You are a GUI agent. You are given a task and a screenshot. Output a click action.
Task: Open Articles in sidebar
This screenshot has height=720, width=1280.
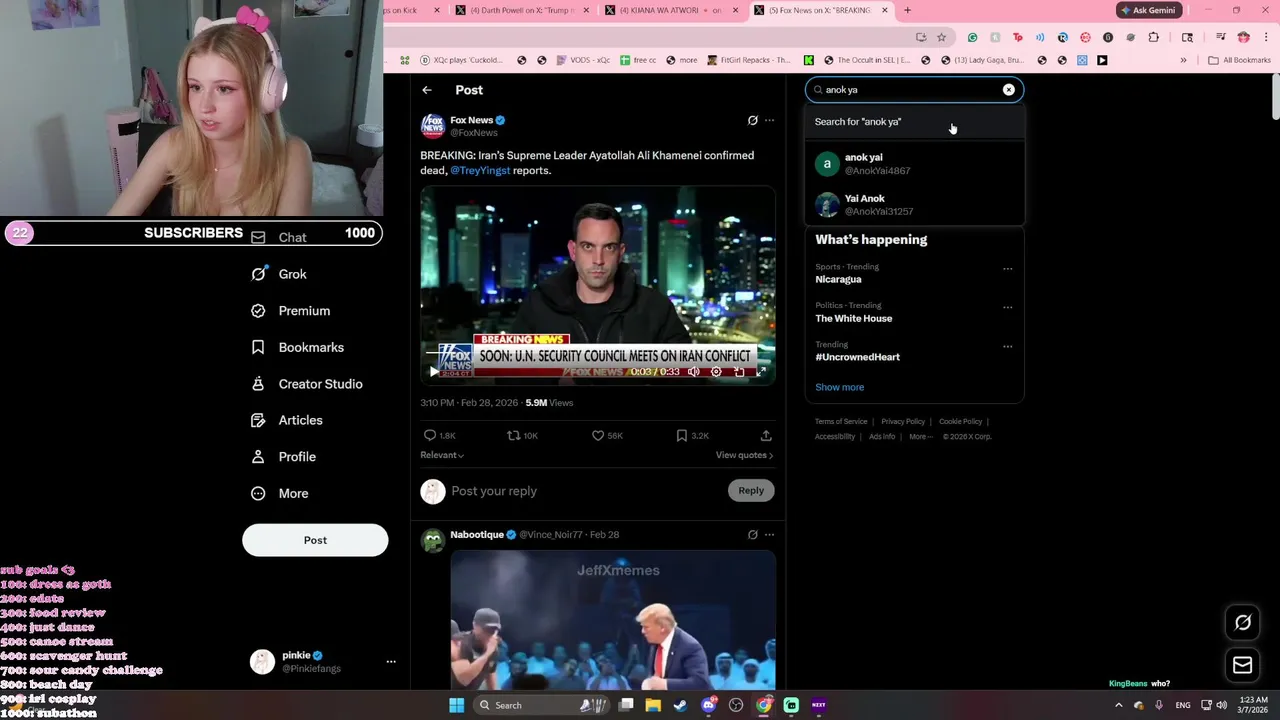point(287,420)
